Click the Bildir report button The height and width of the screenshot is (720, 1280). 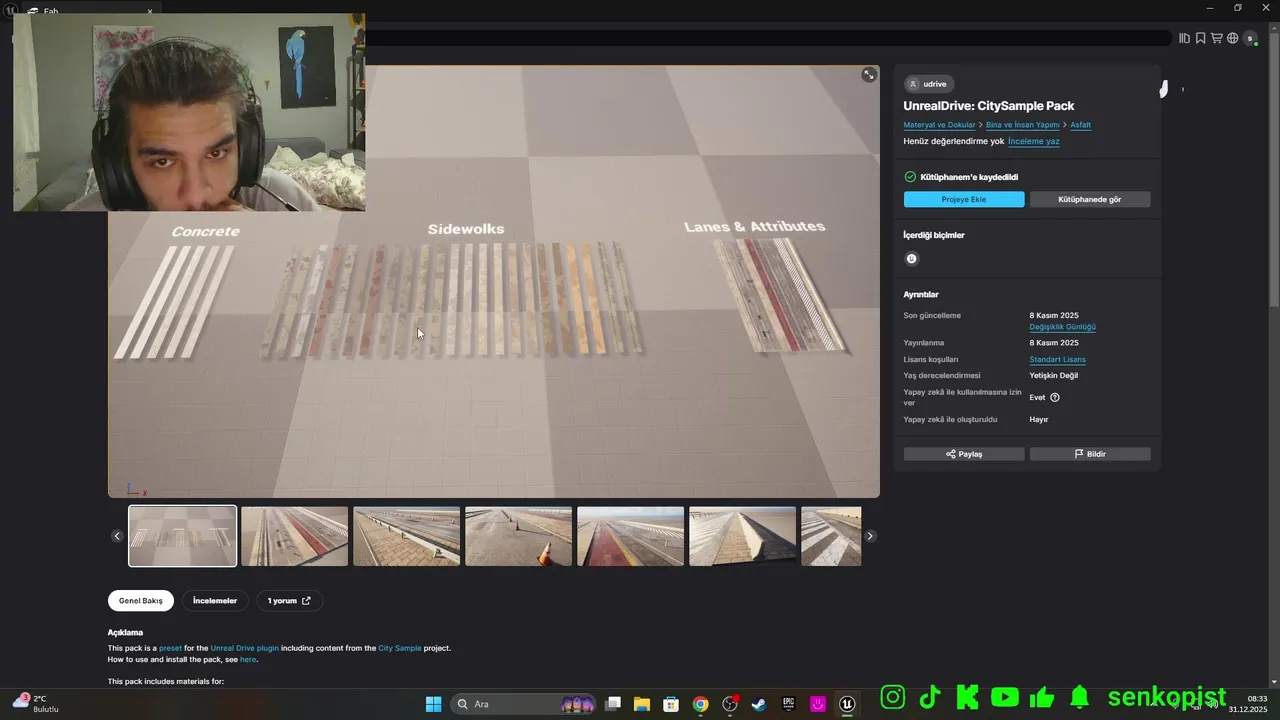point(1090,454)
